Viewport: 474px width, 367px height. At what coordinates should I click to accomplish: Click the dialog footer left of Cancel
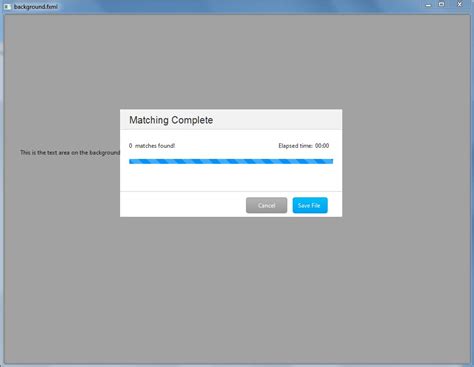tap(183, 204)
